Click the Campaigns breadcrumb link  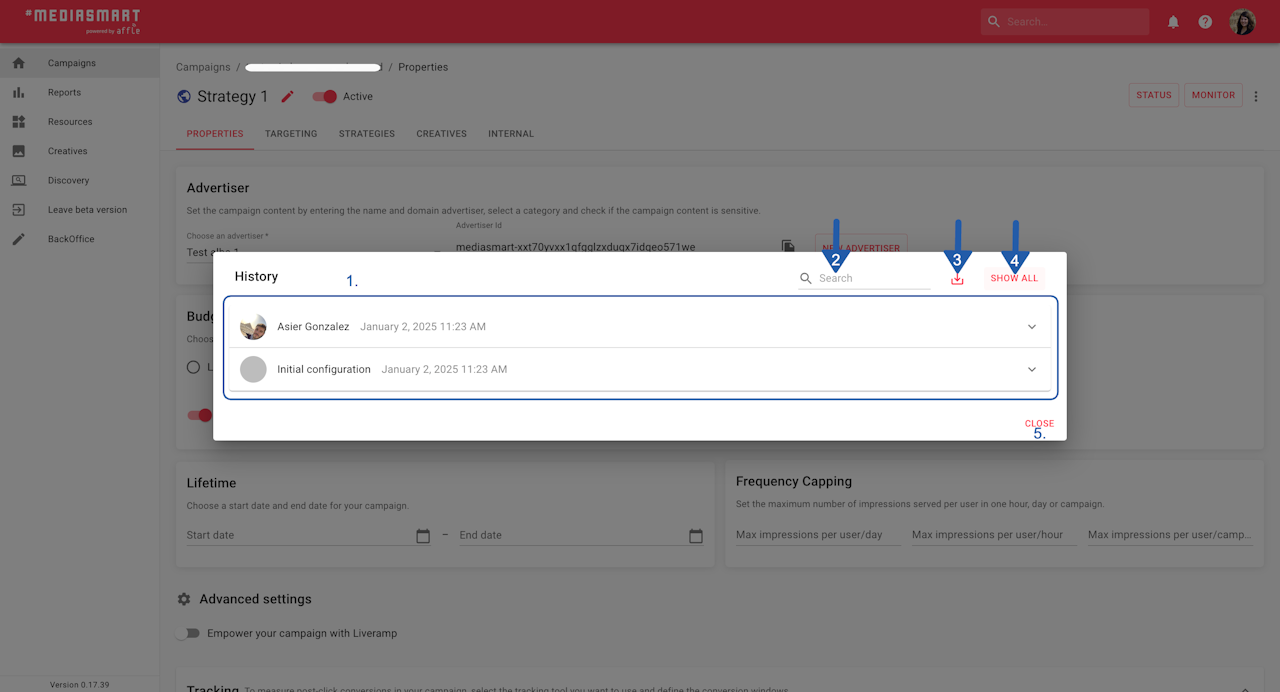pos(203,67)
